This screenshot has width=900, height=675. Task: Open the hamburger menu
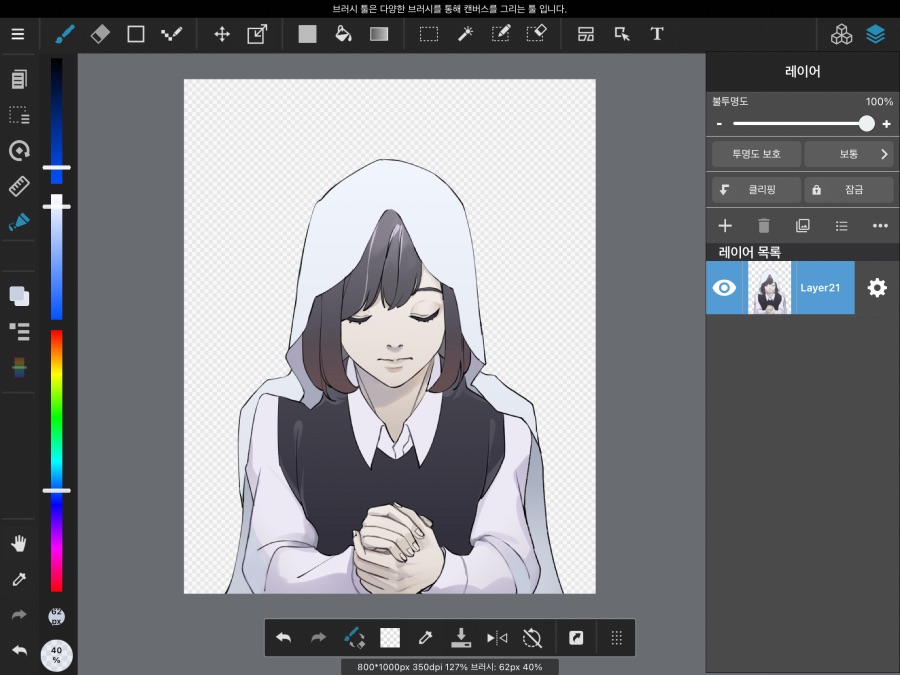(18, 33)
